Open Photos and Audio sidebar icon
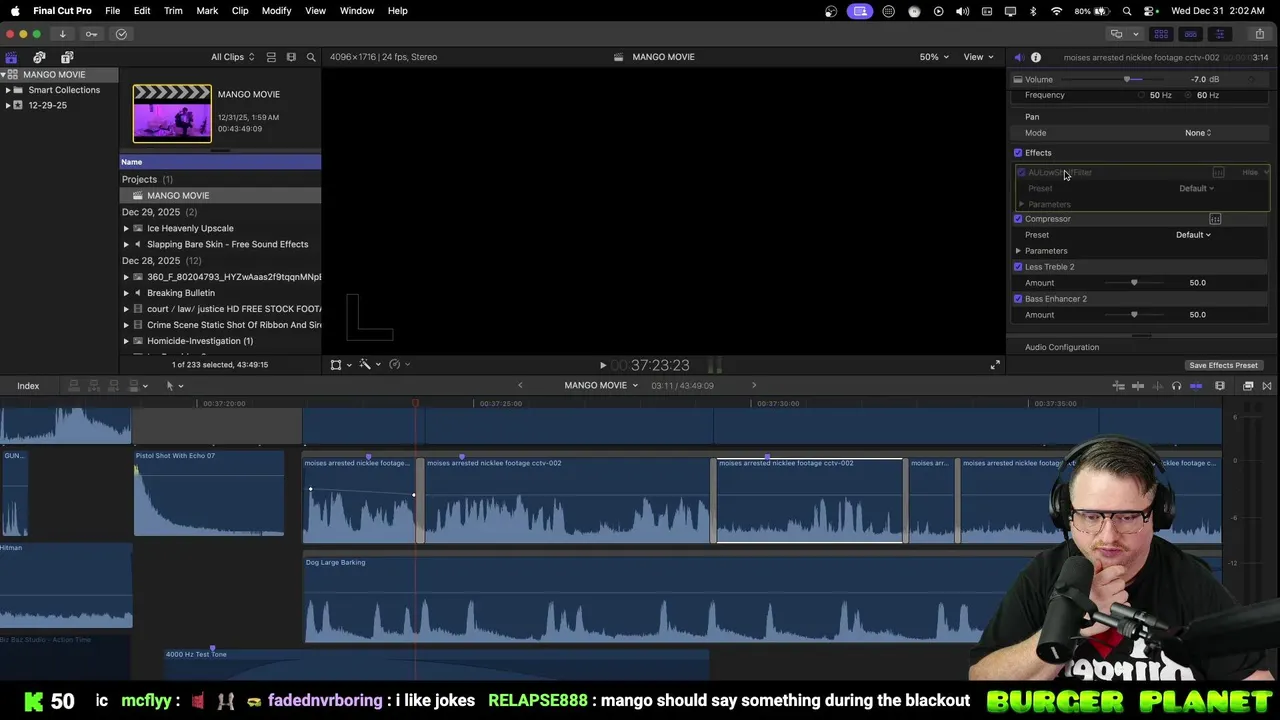 39,57
